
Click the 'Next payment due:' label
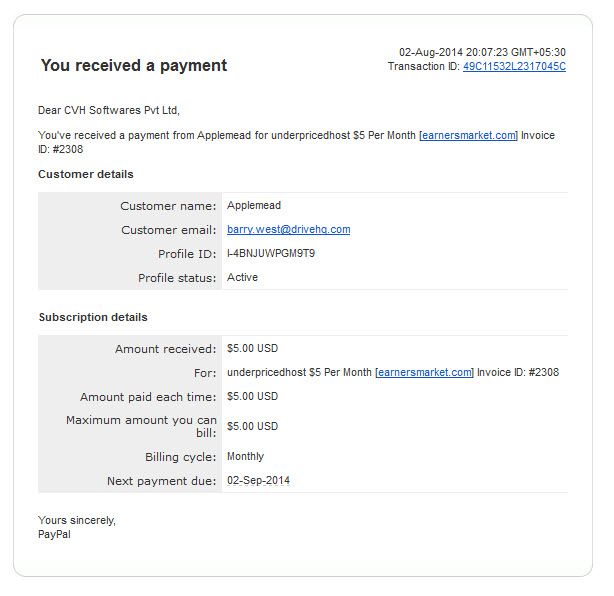pyautogui.click(x=162, y=481)
